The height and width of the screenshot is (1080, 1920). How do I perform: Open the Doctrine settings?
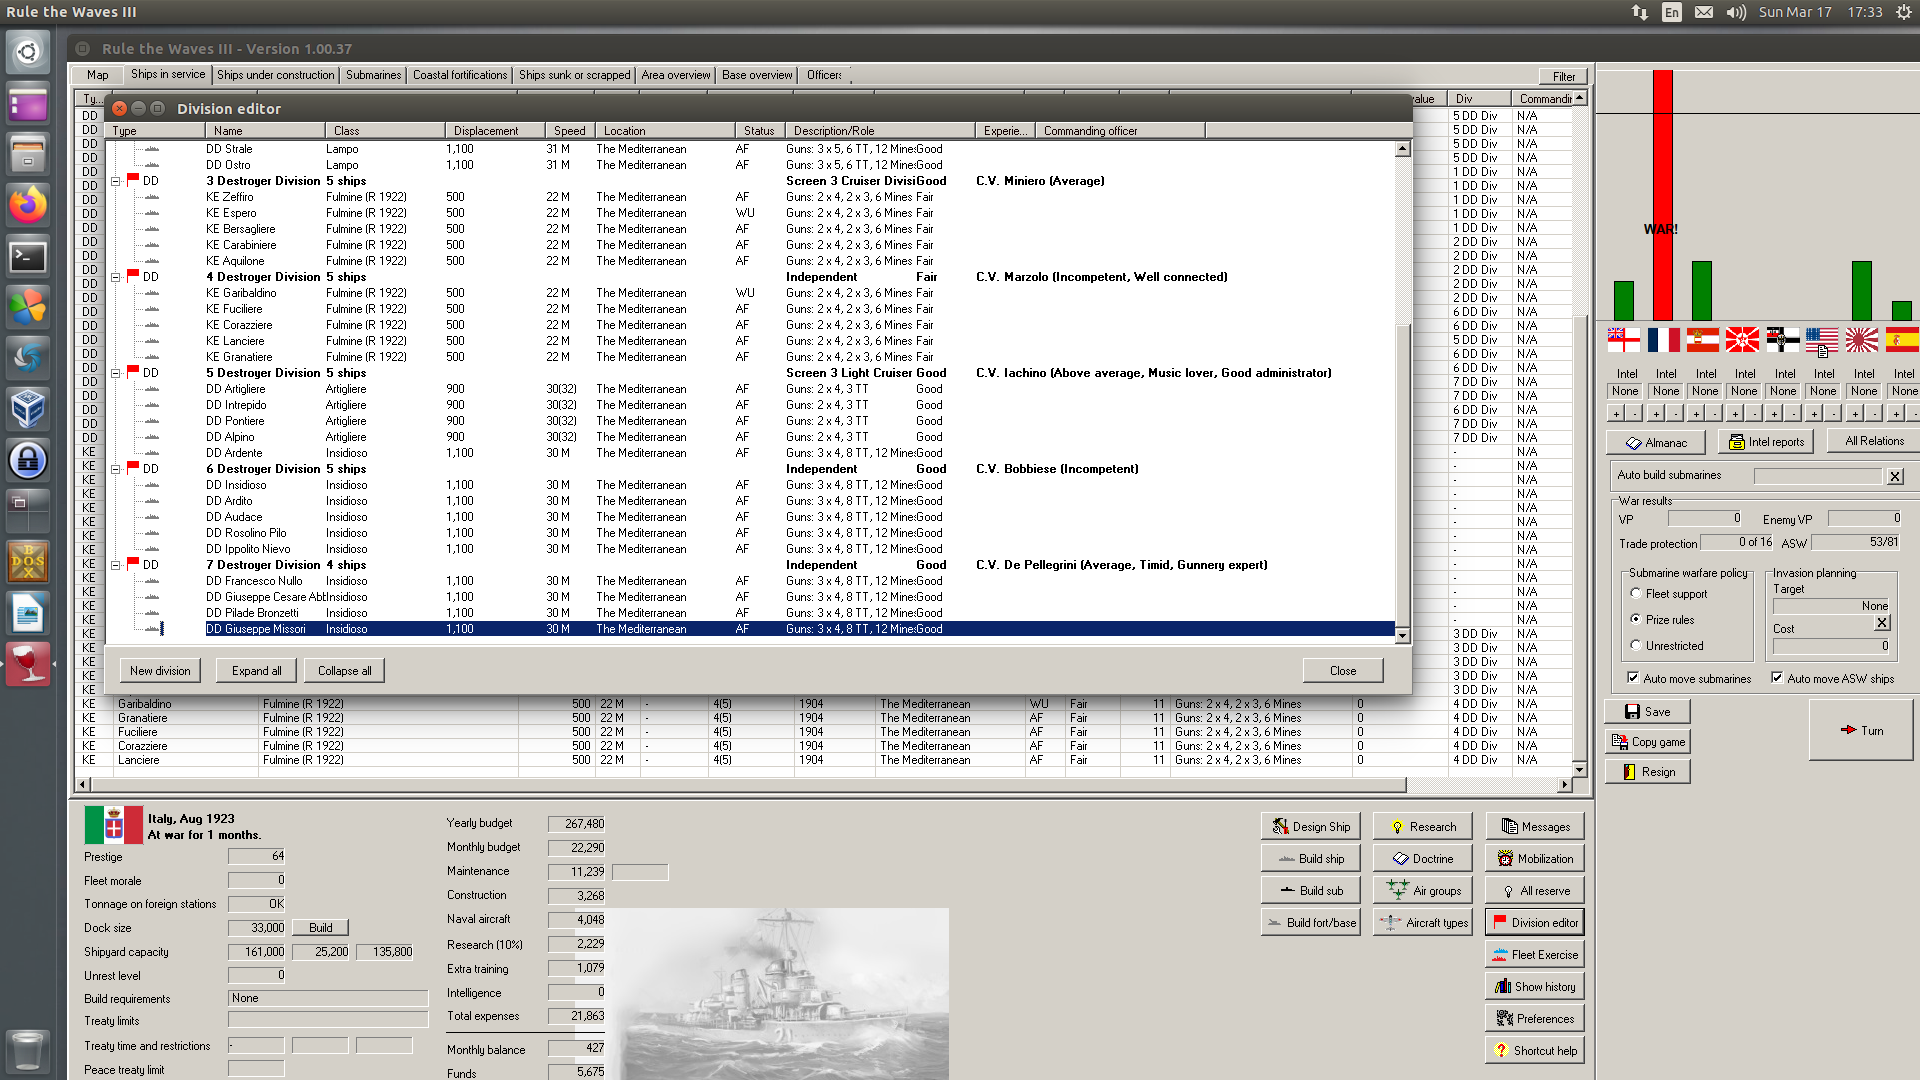(x=1422, y=858)
